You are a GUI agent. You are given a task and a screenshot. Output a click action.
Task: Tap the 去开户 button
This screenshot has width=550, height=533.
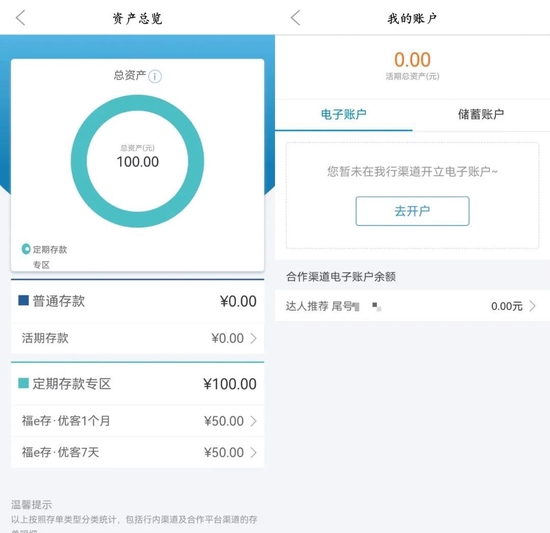[x=412, y=211]
